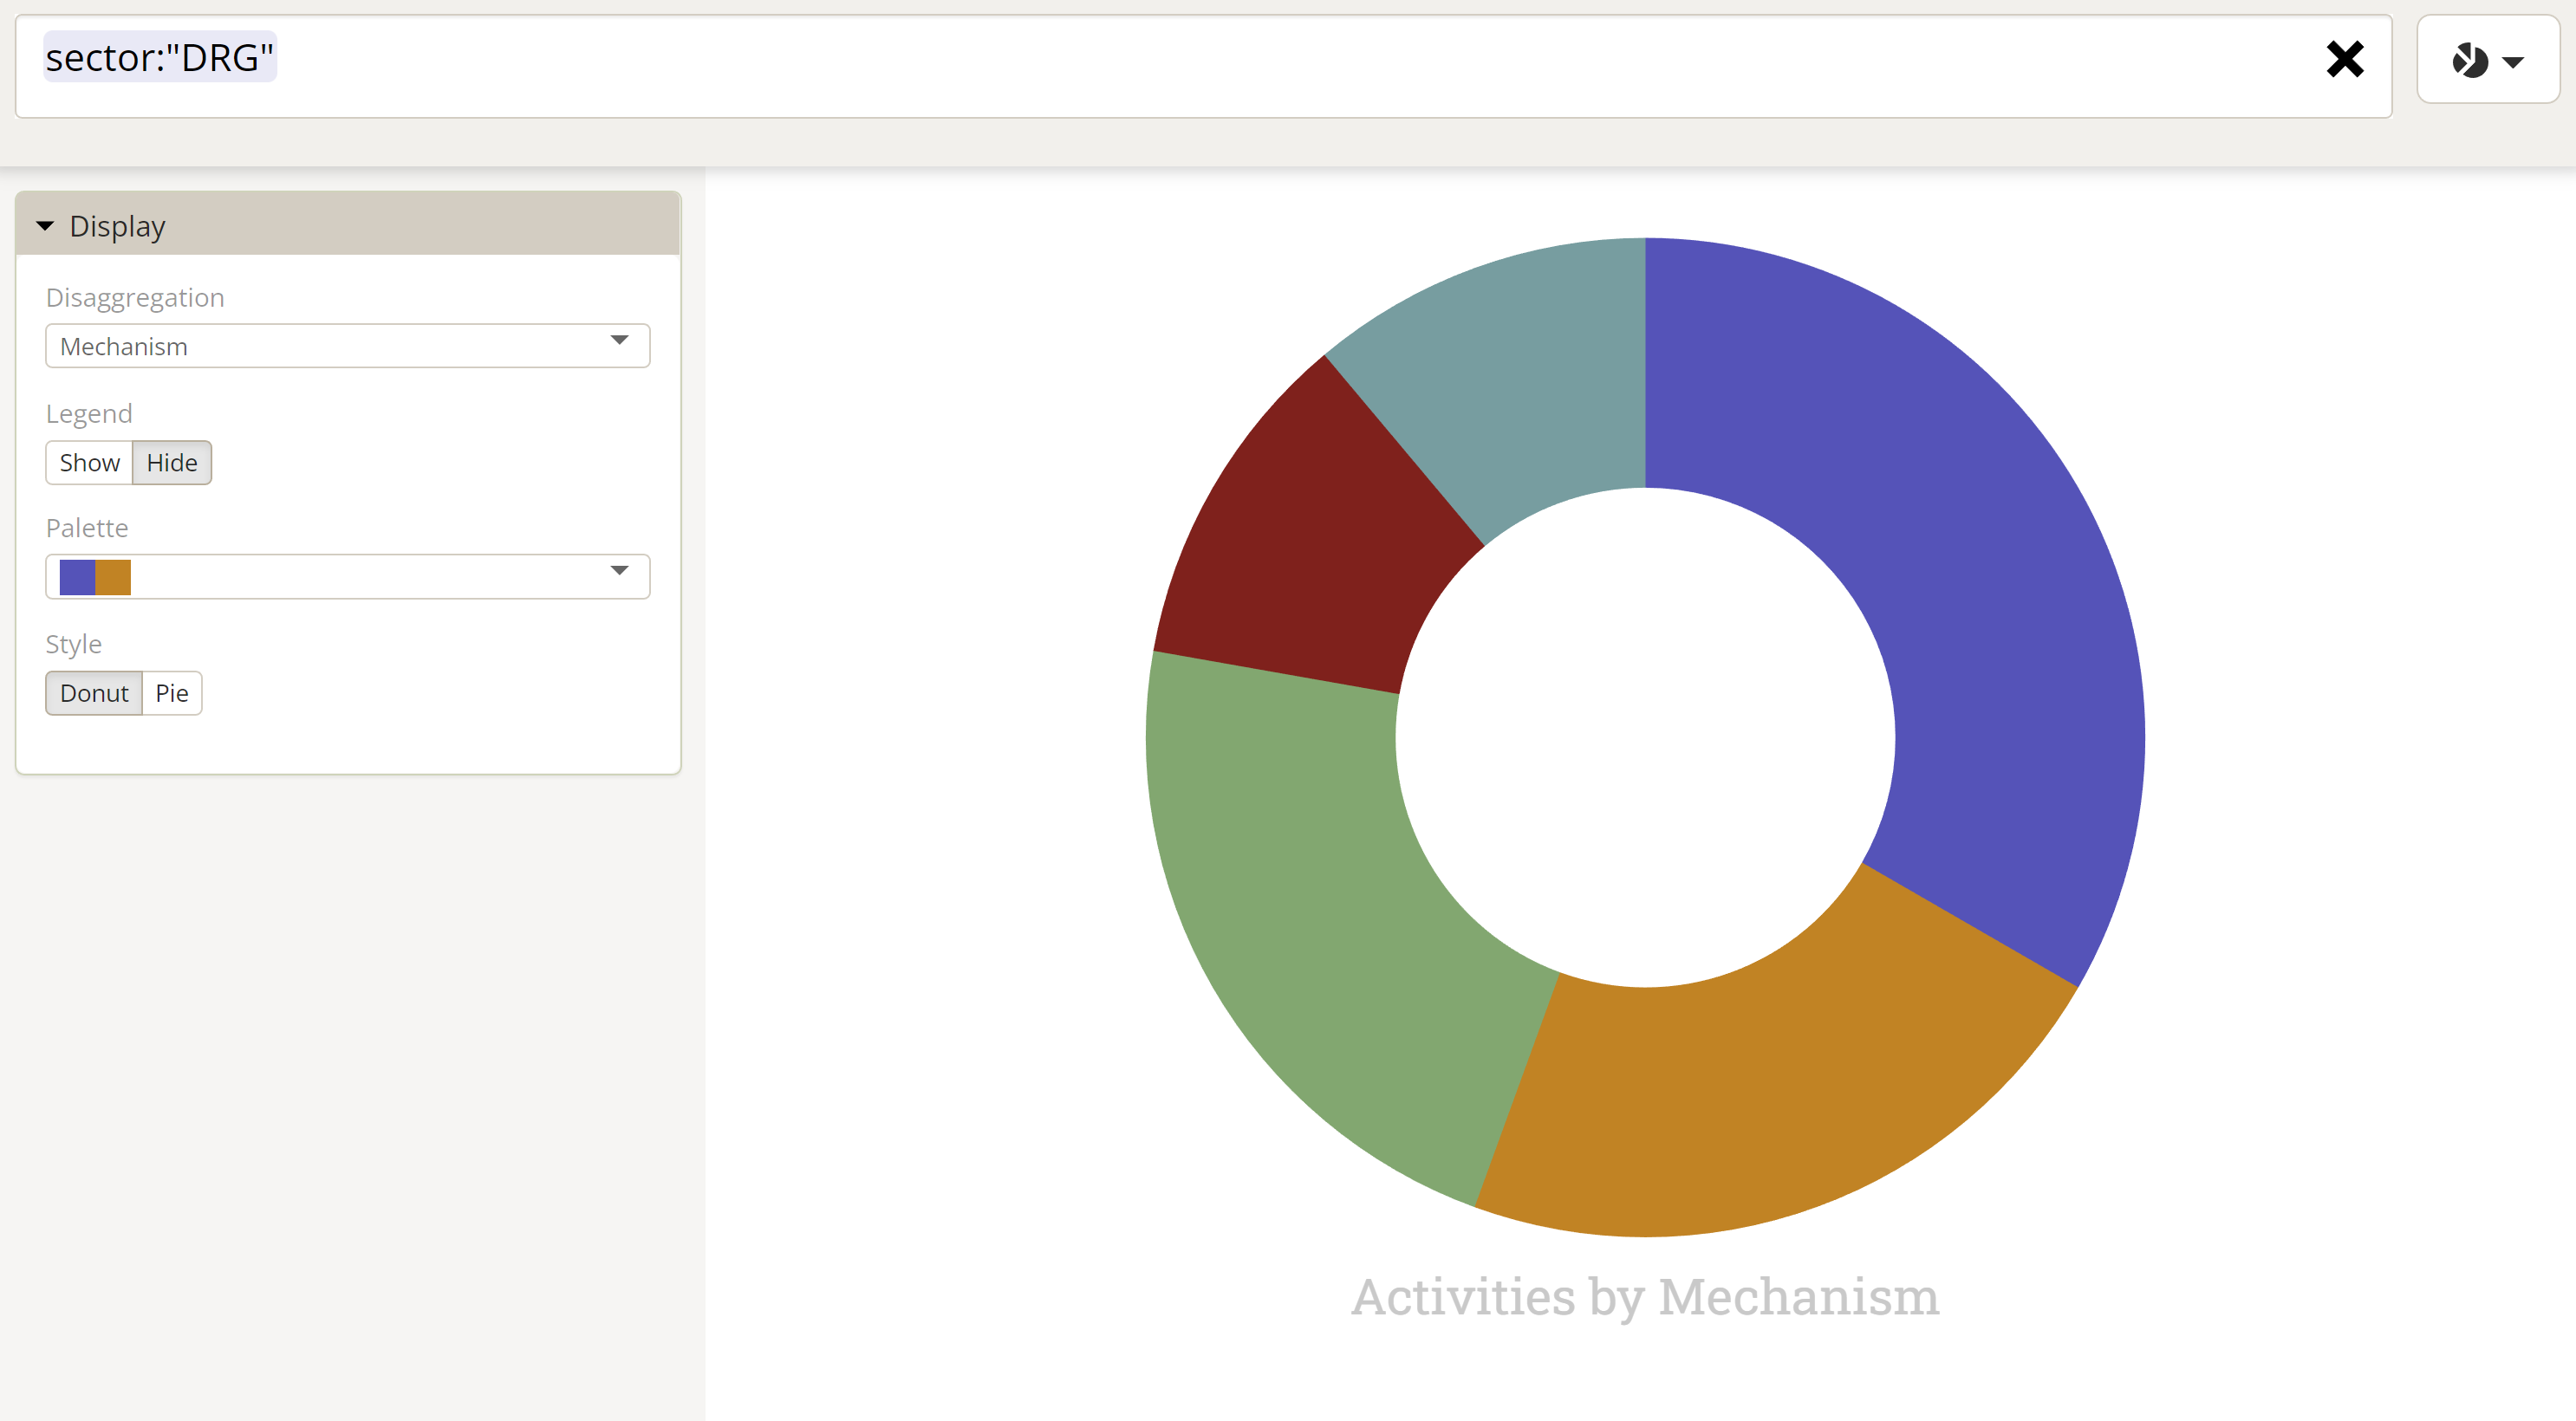Image resolution: width=2576 pixels, height=1421 pixels.
Task: Click the orange palette swatch
Action: click(x=113, y=577)
